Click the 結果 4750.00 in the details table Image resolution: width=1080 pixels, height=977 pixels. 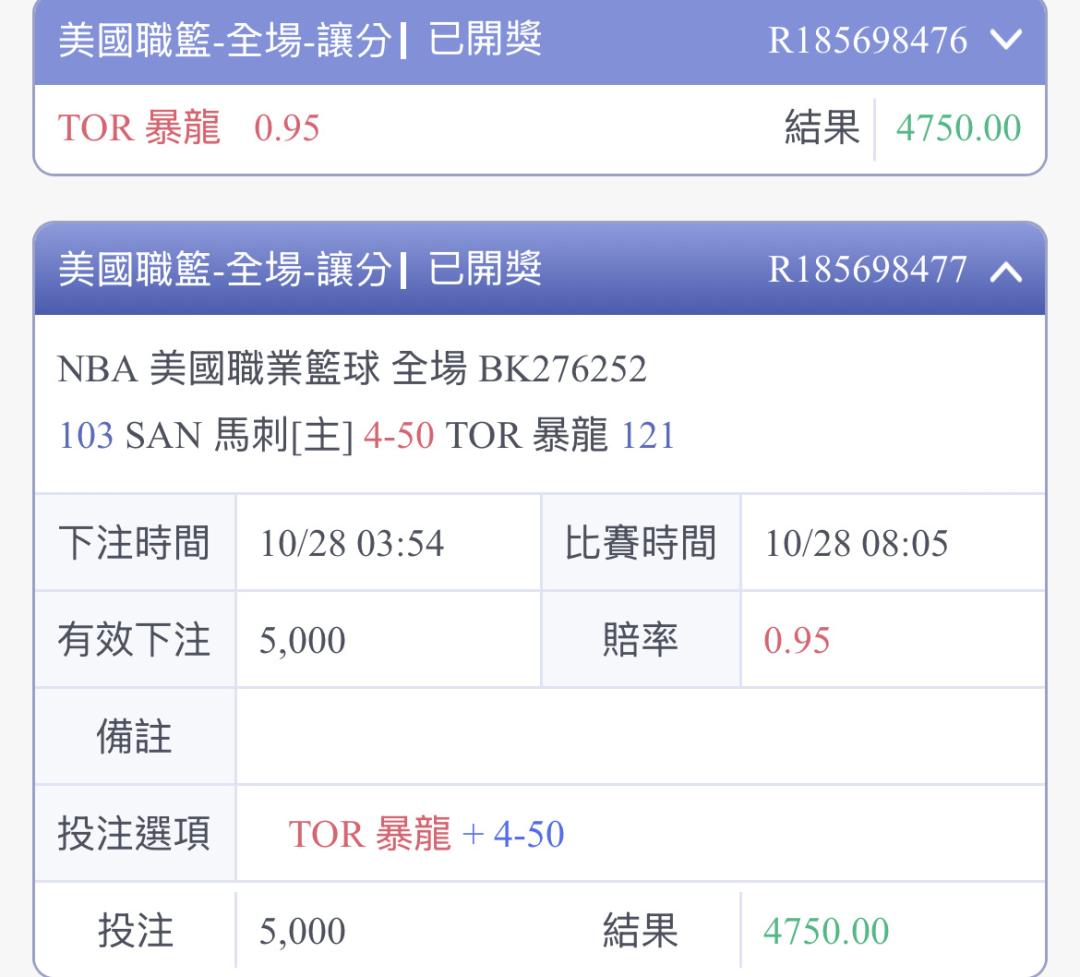tap(826, 931)
